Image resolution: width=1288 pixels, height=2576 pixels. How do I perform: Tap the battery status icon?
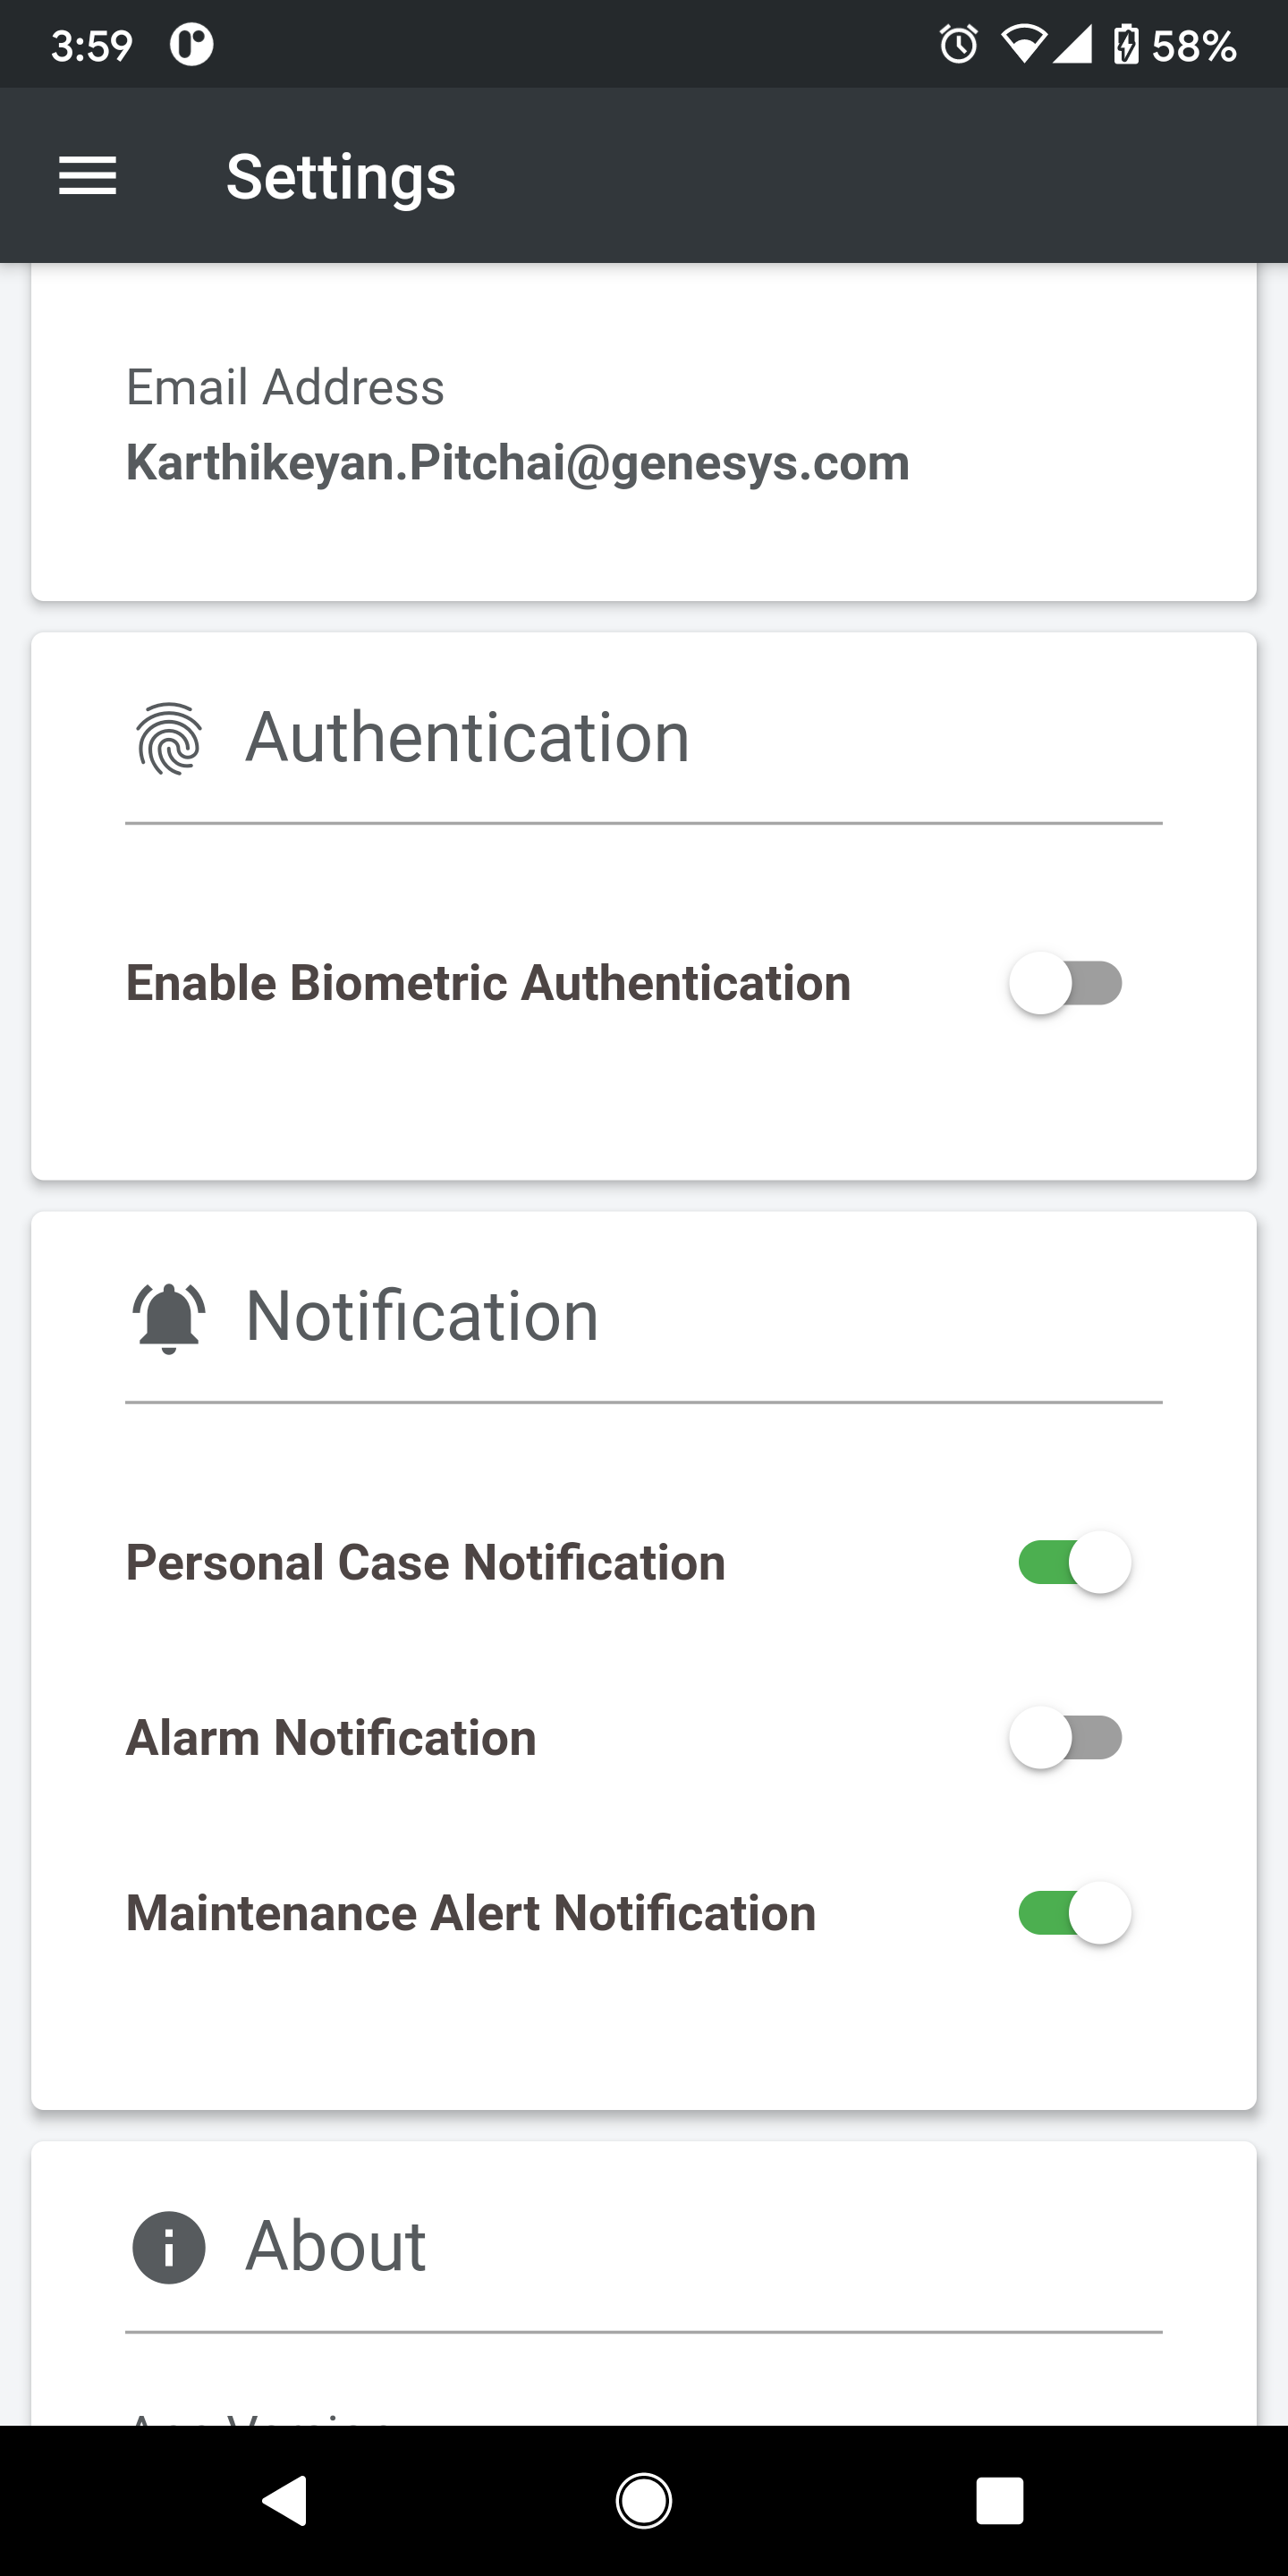pos(1126,45)
